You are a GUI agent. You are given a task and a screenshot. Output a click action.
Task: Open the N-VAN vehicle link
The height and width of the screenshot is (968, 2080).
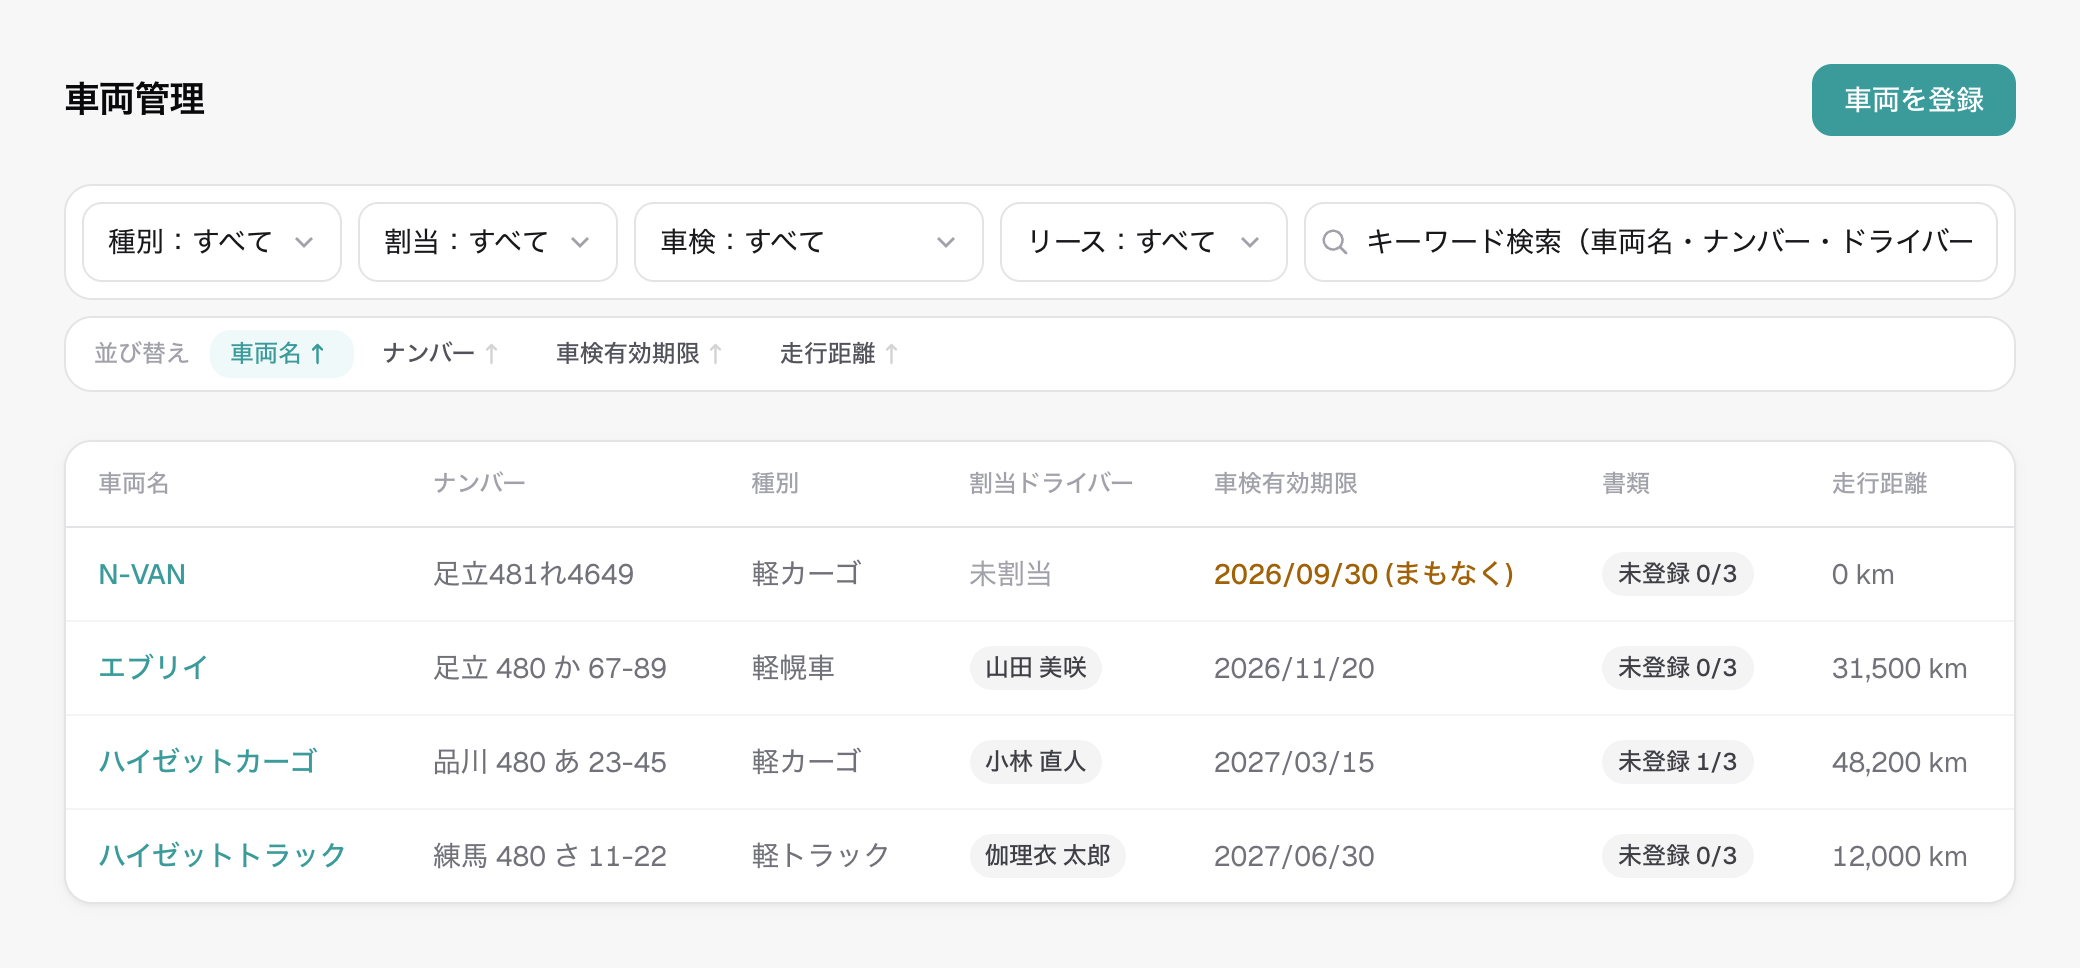coord(142,574)
